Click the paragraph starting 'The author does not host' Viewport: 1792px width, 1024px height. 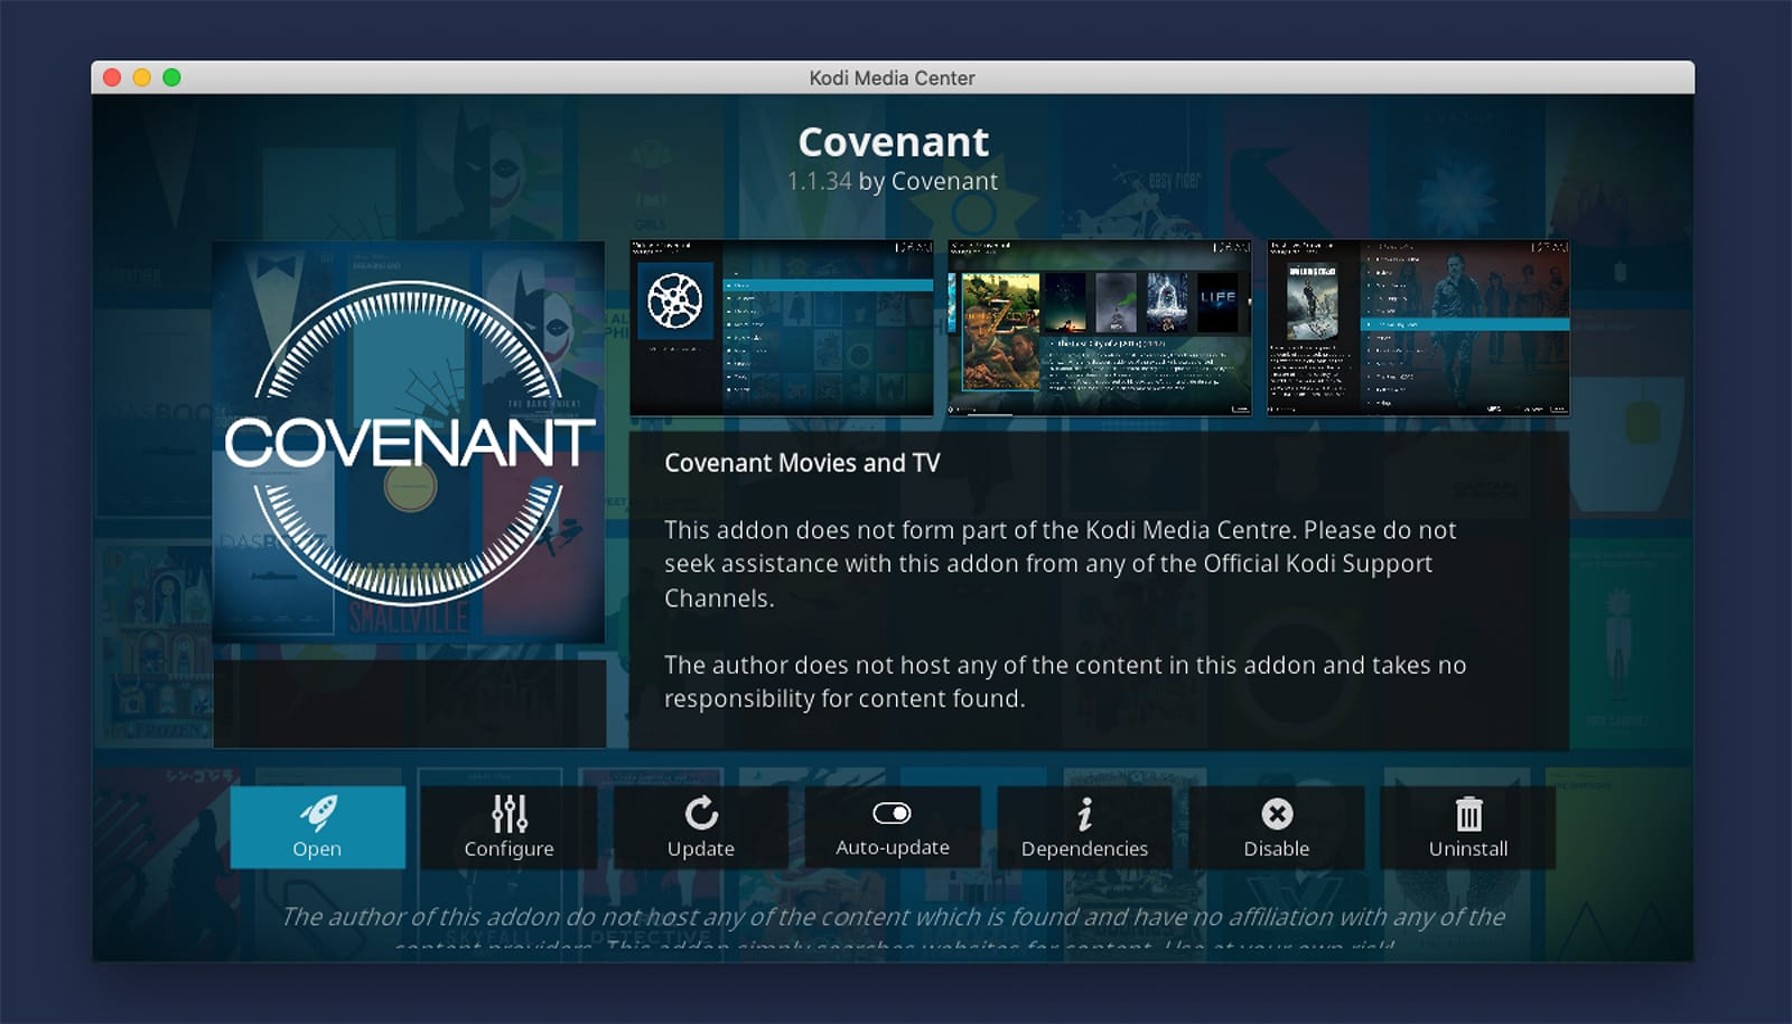pyautogui.click(x=1065, y=682)
